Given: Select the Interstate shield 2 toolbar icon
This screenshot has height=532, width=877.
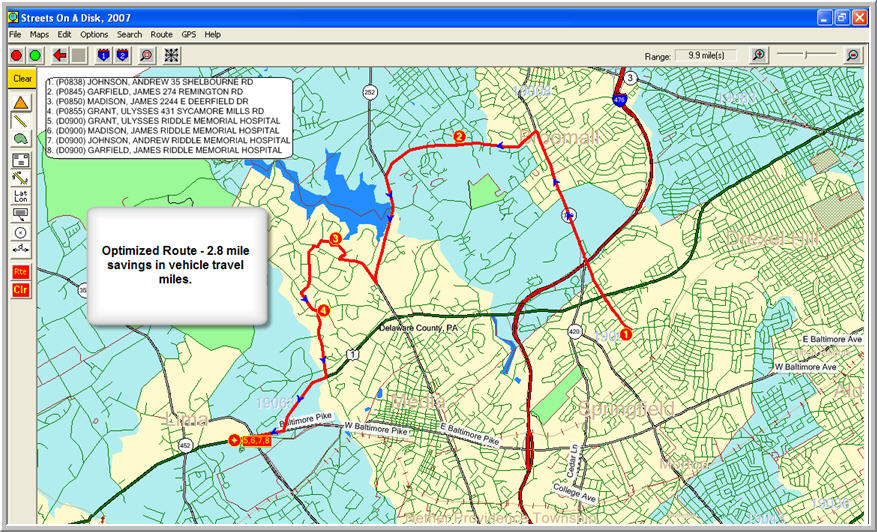Looking at the screenshot, I should (x=122, y=55).
